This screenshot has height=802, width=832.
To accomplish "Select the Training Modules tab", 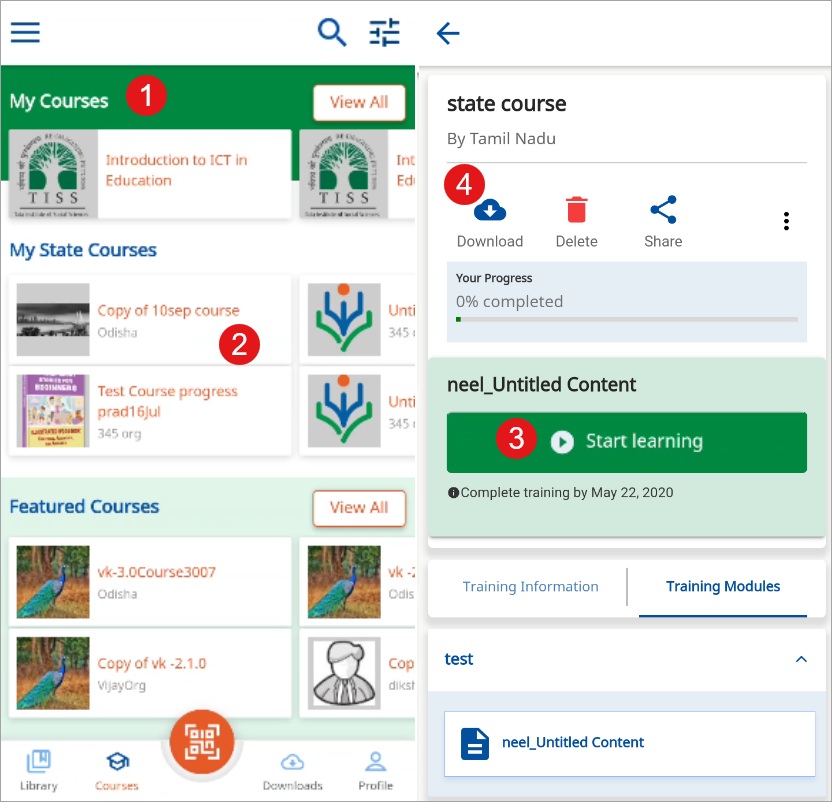I will point(723,587).
